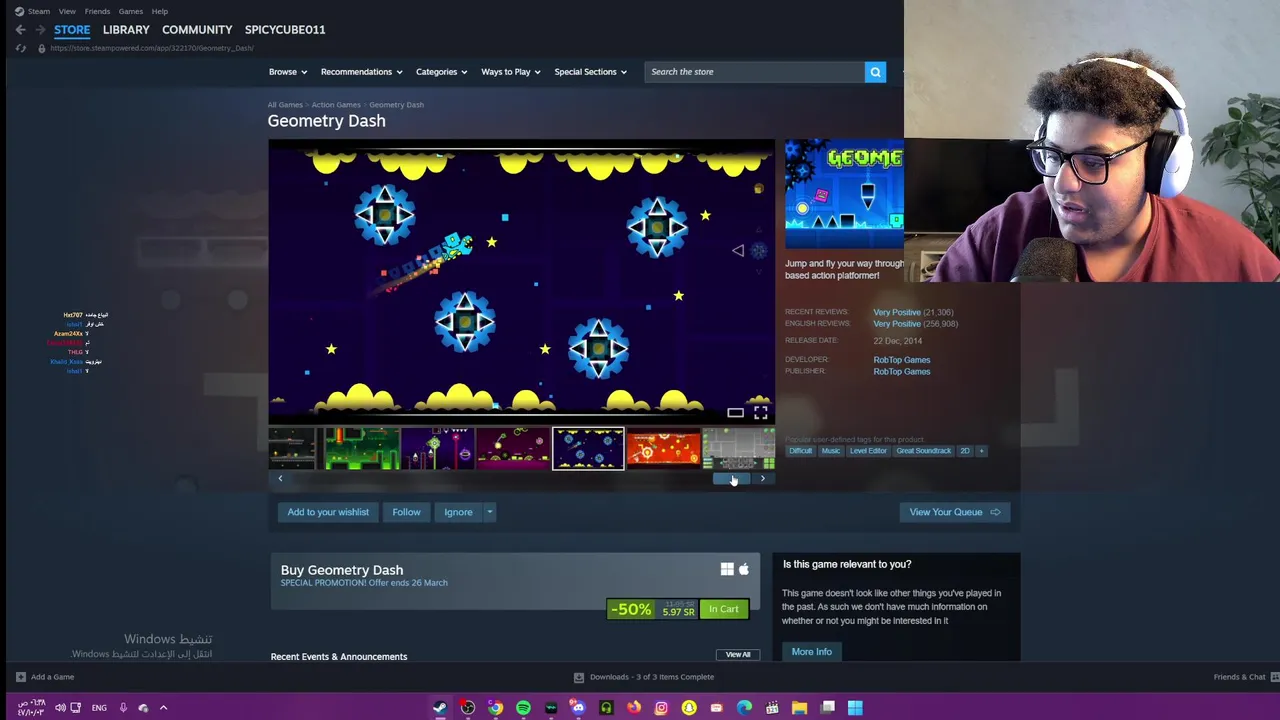Open Downloads status at bottom bar
The height and width of the screenshot is (720, 1280).
(644, 677)
